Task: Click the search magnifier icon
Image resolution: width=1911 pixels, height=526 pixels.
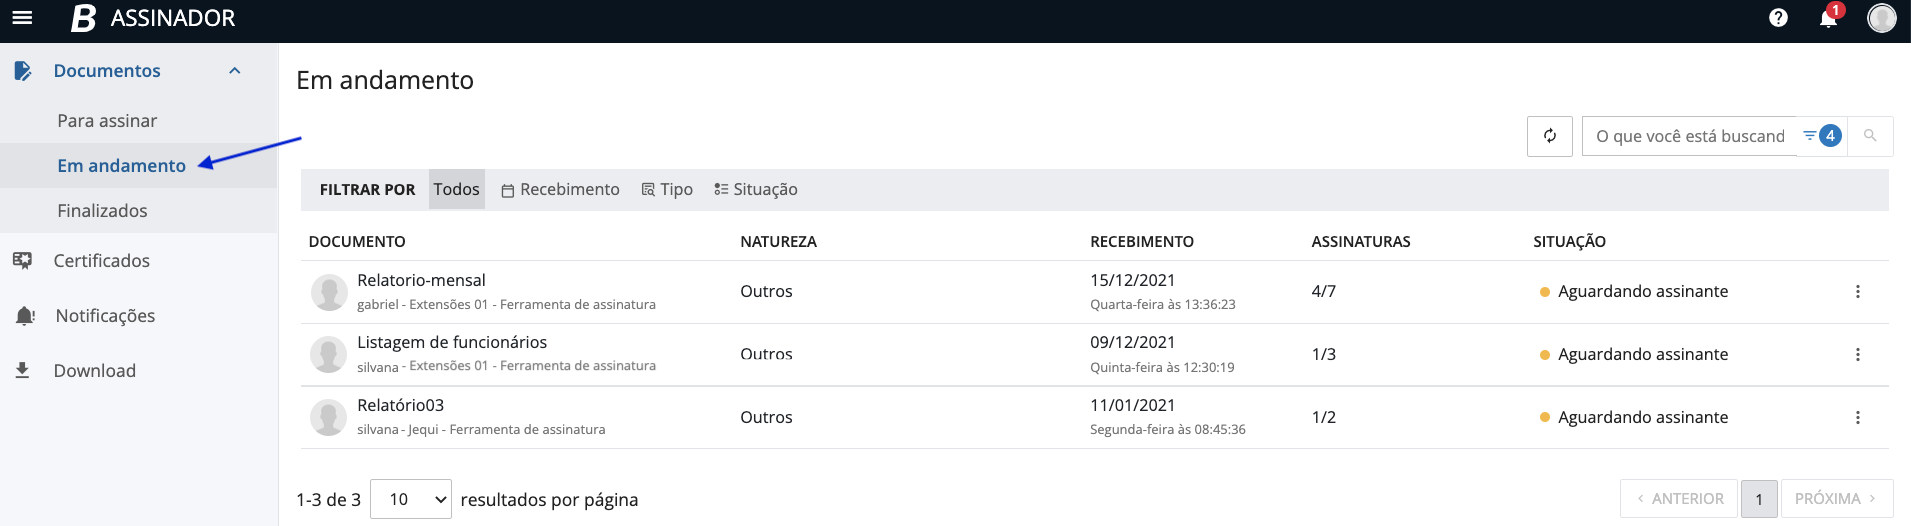Action: click(1870, 136)
